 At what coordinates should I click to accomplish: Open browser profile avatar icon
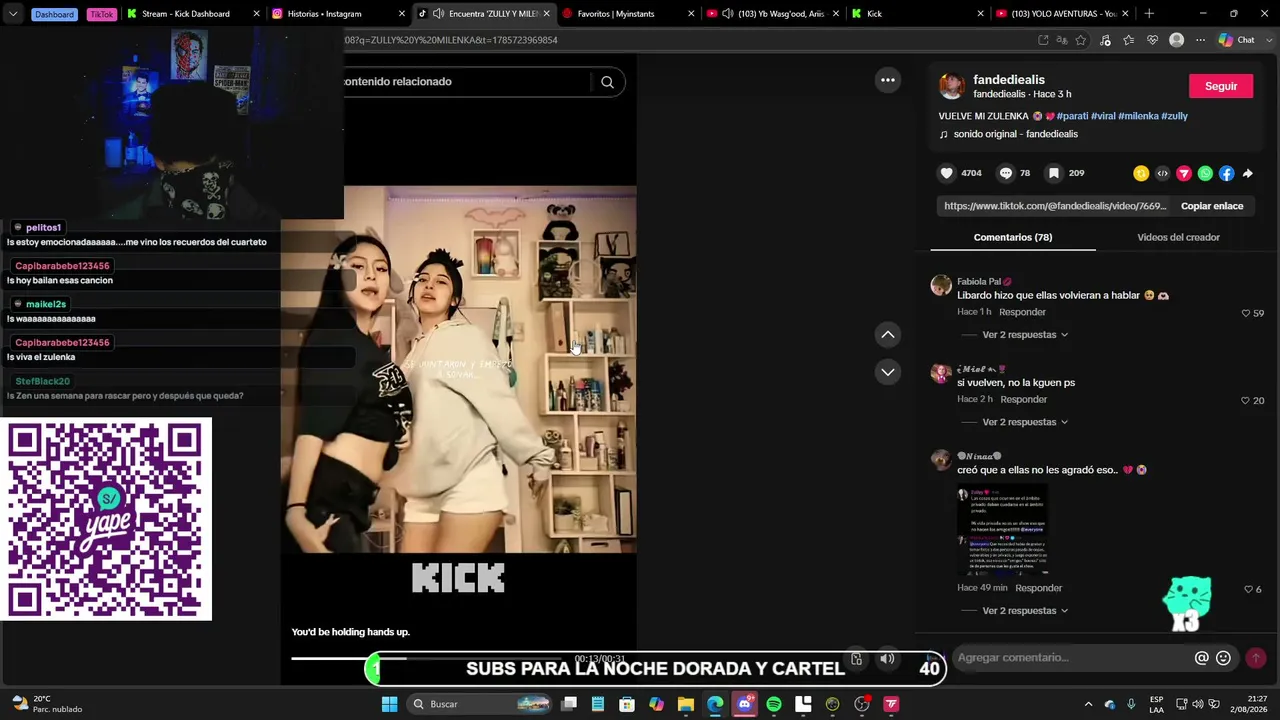(x=1176, y=40)
